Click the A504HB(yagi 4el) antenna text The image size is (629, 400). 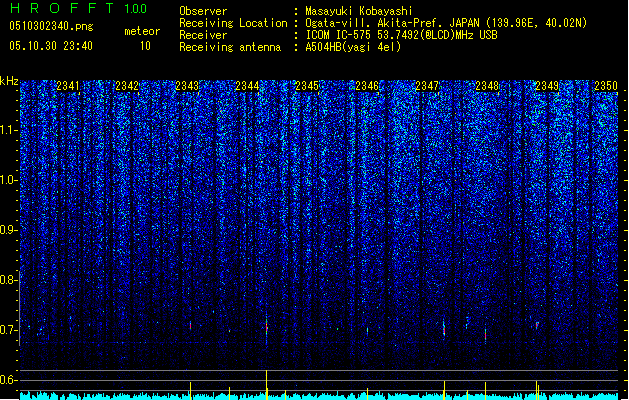coord(353,47)
